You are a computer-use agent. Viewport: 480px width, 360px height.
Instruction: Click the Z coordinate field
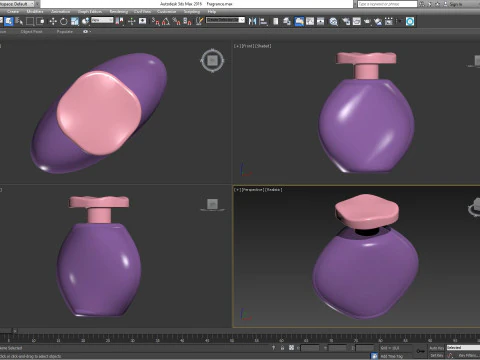click(x=365, y=348)
